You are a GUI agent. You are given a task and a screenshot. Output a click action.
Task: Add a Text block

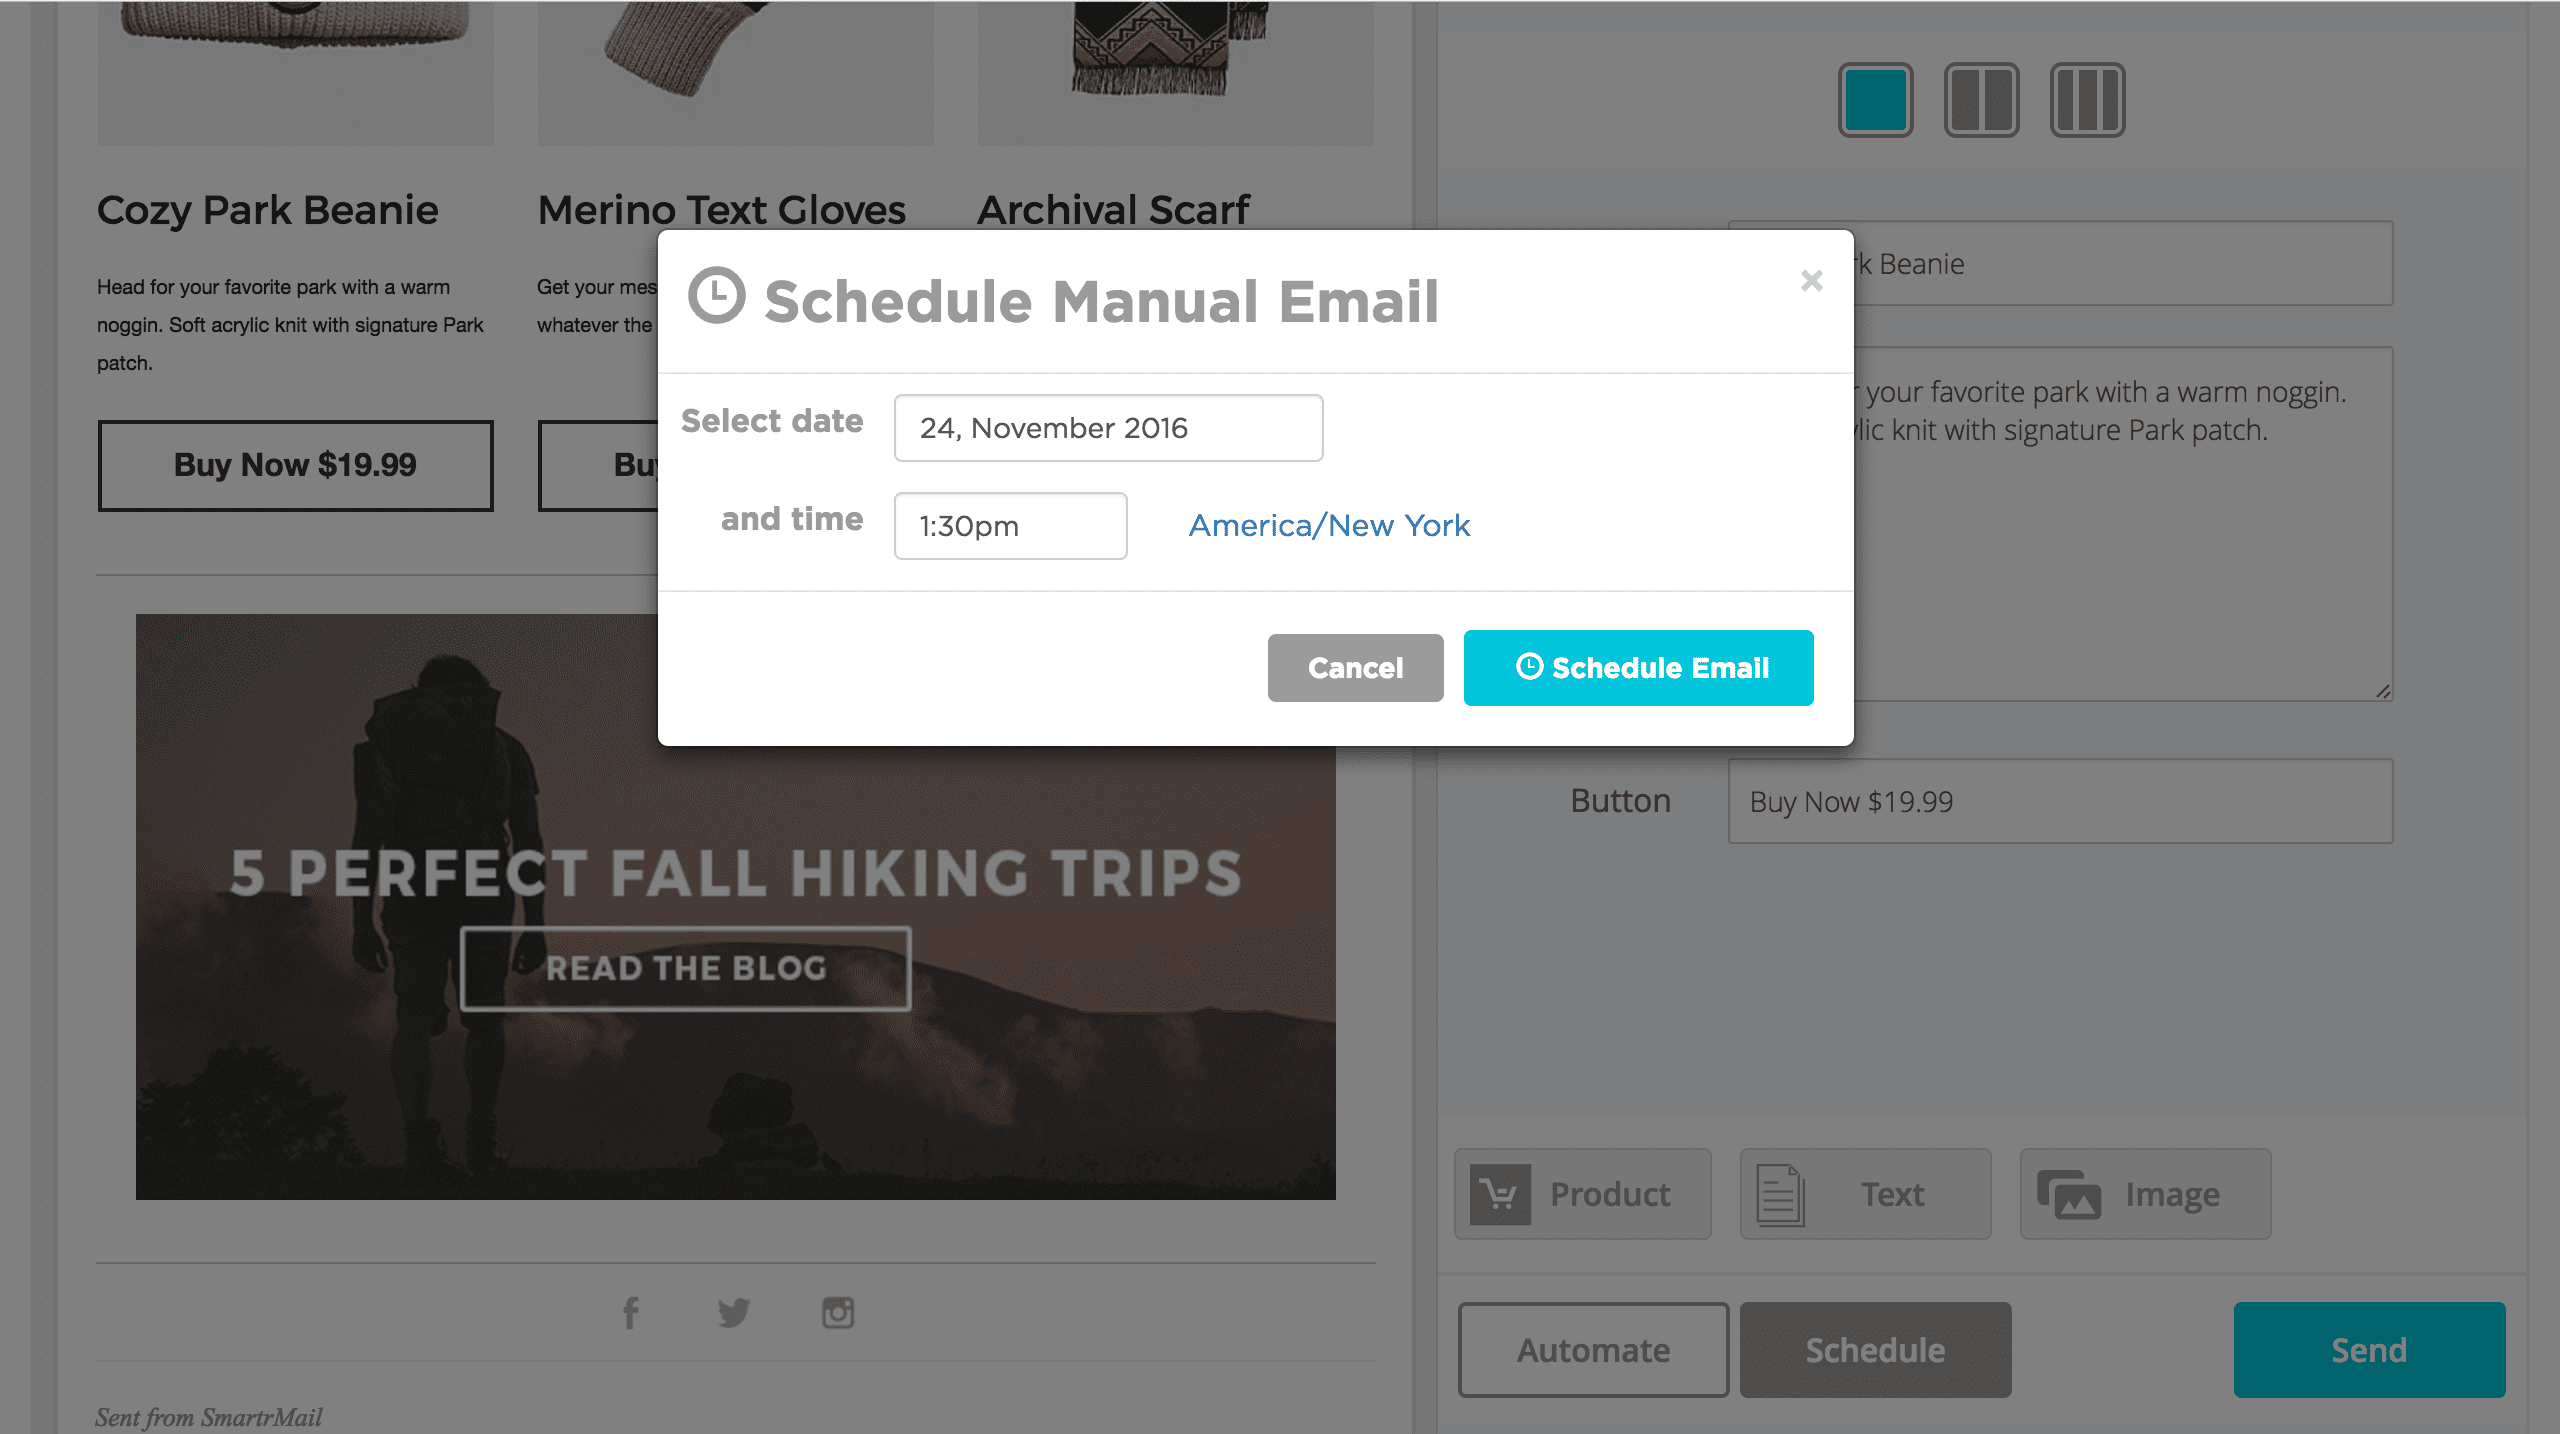point(1865,1194)
